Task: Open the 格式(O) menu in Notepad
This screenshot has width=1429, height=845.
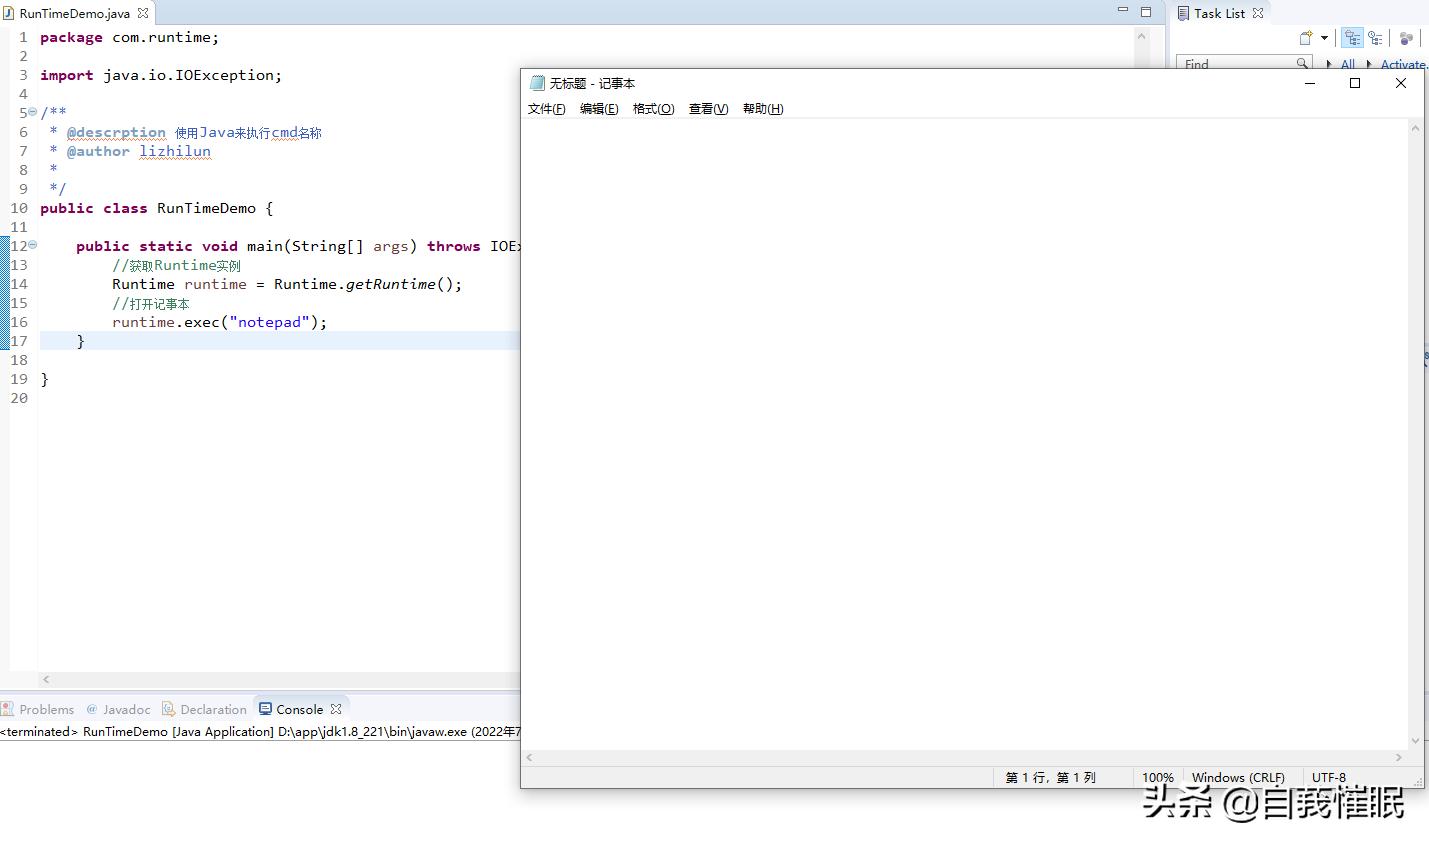Action: coord(653,108)
